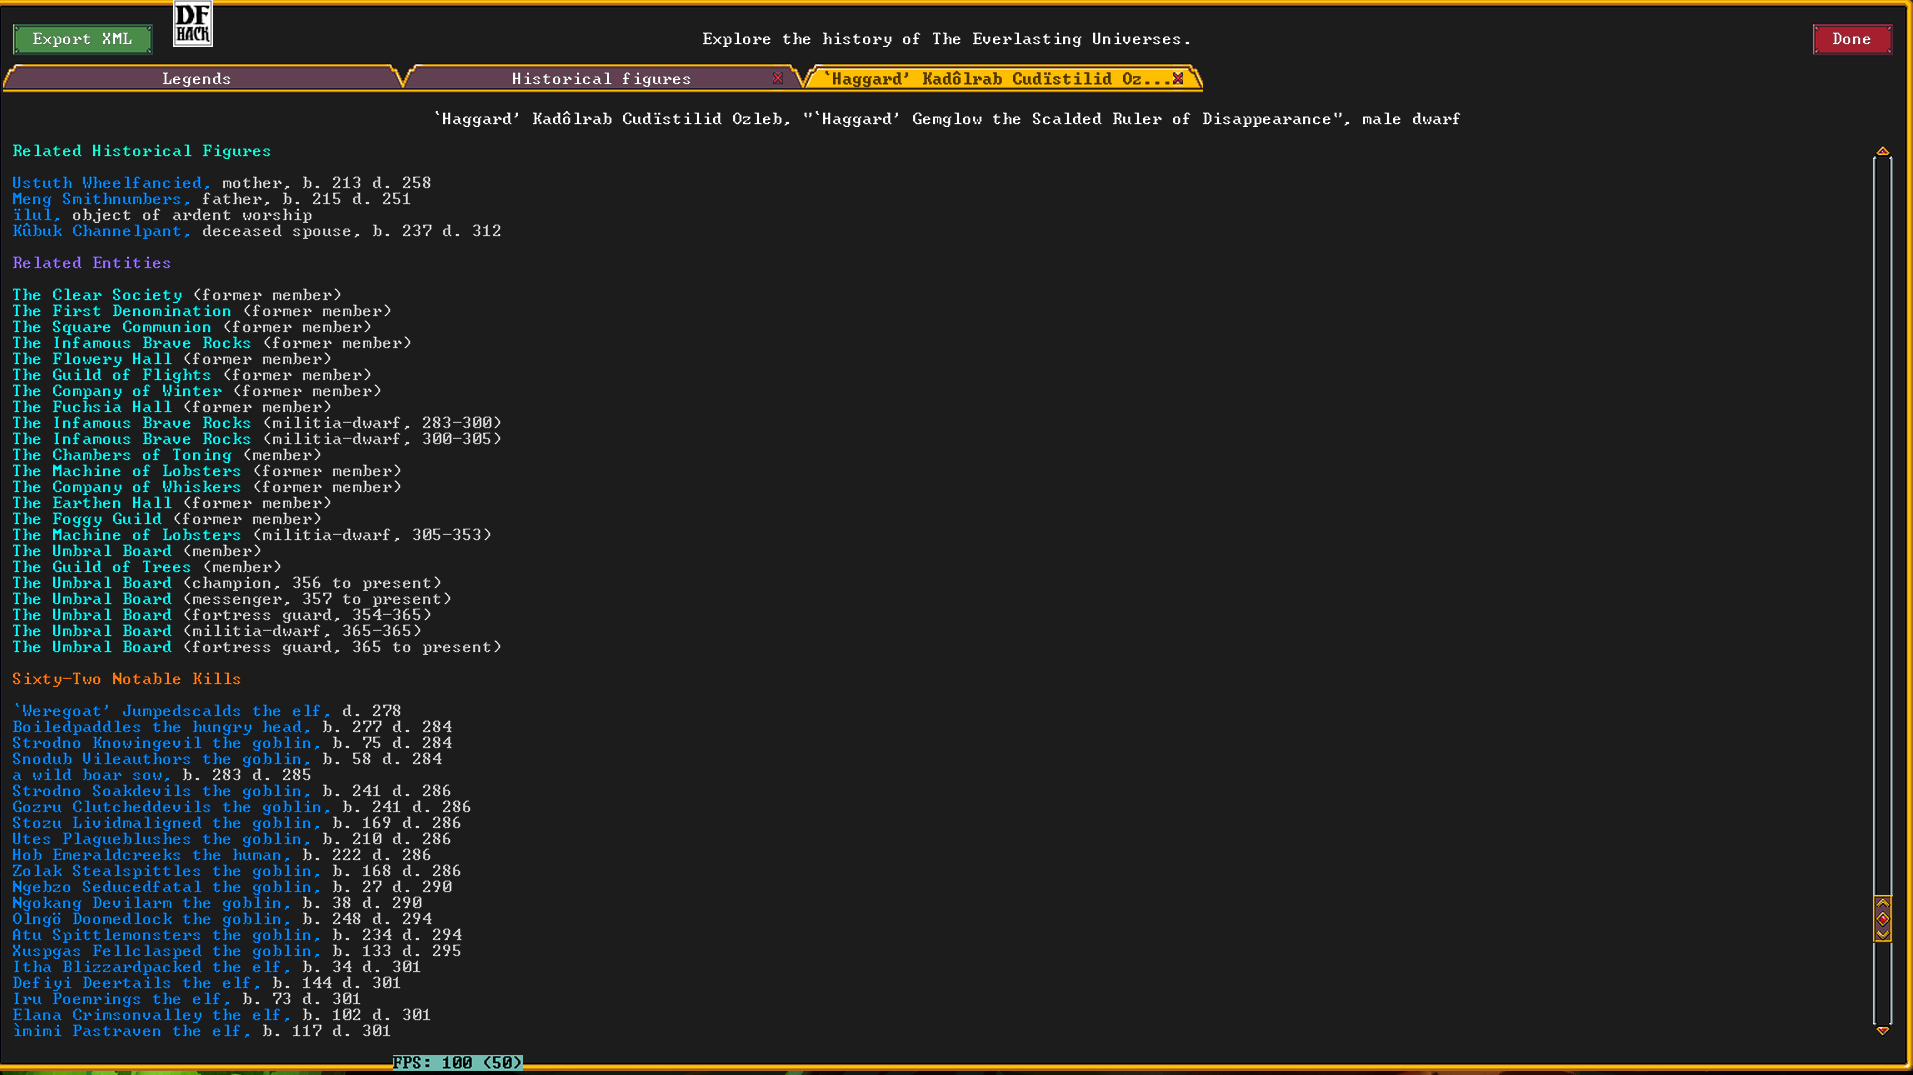1913x1075 pixels.
Task: Open Stozu Lividmaligned the goblin link
Action: pyautogui.click(x=167, y=823)
